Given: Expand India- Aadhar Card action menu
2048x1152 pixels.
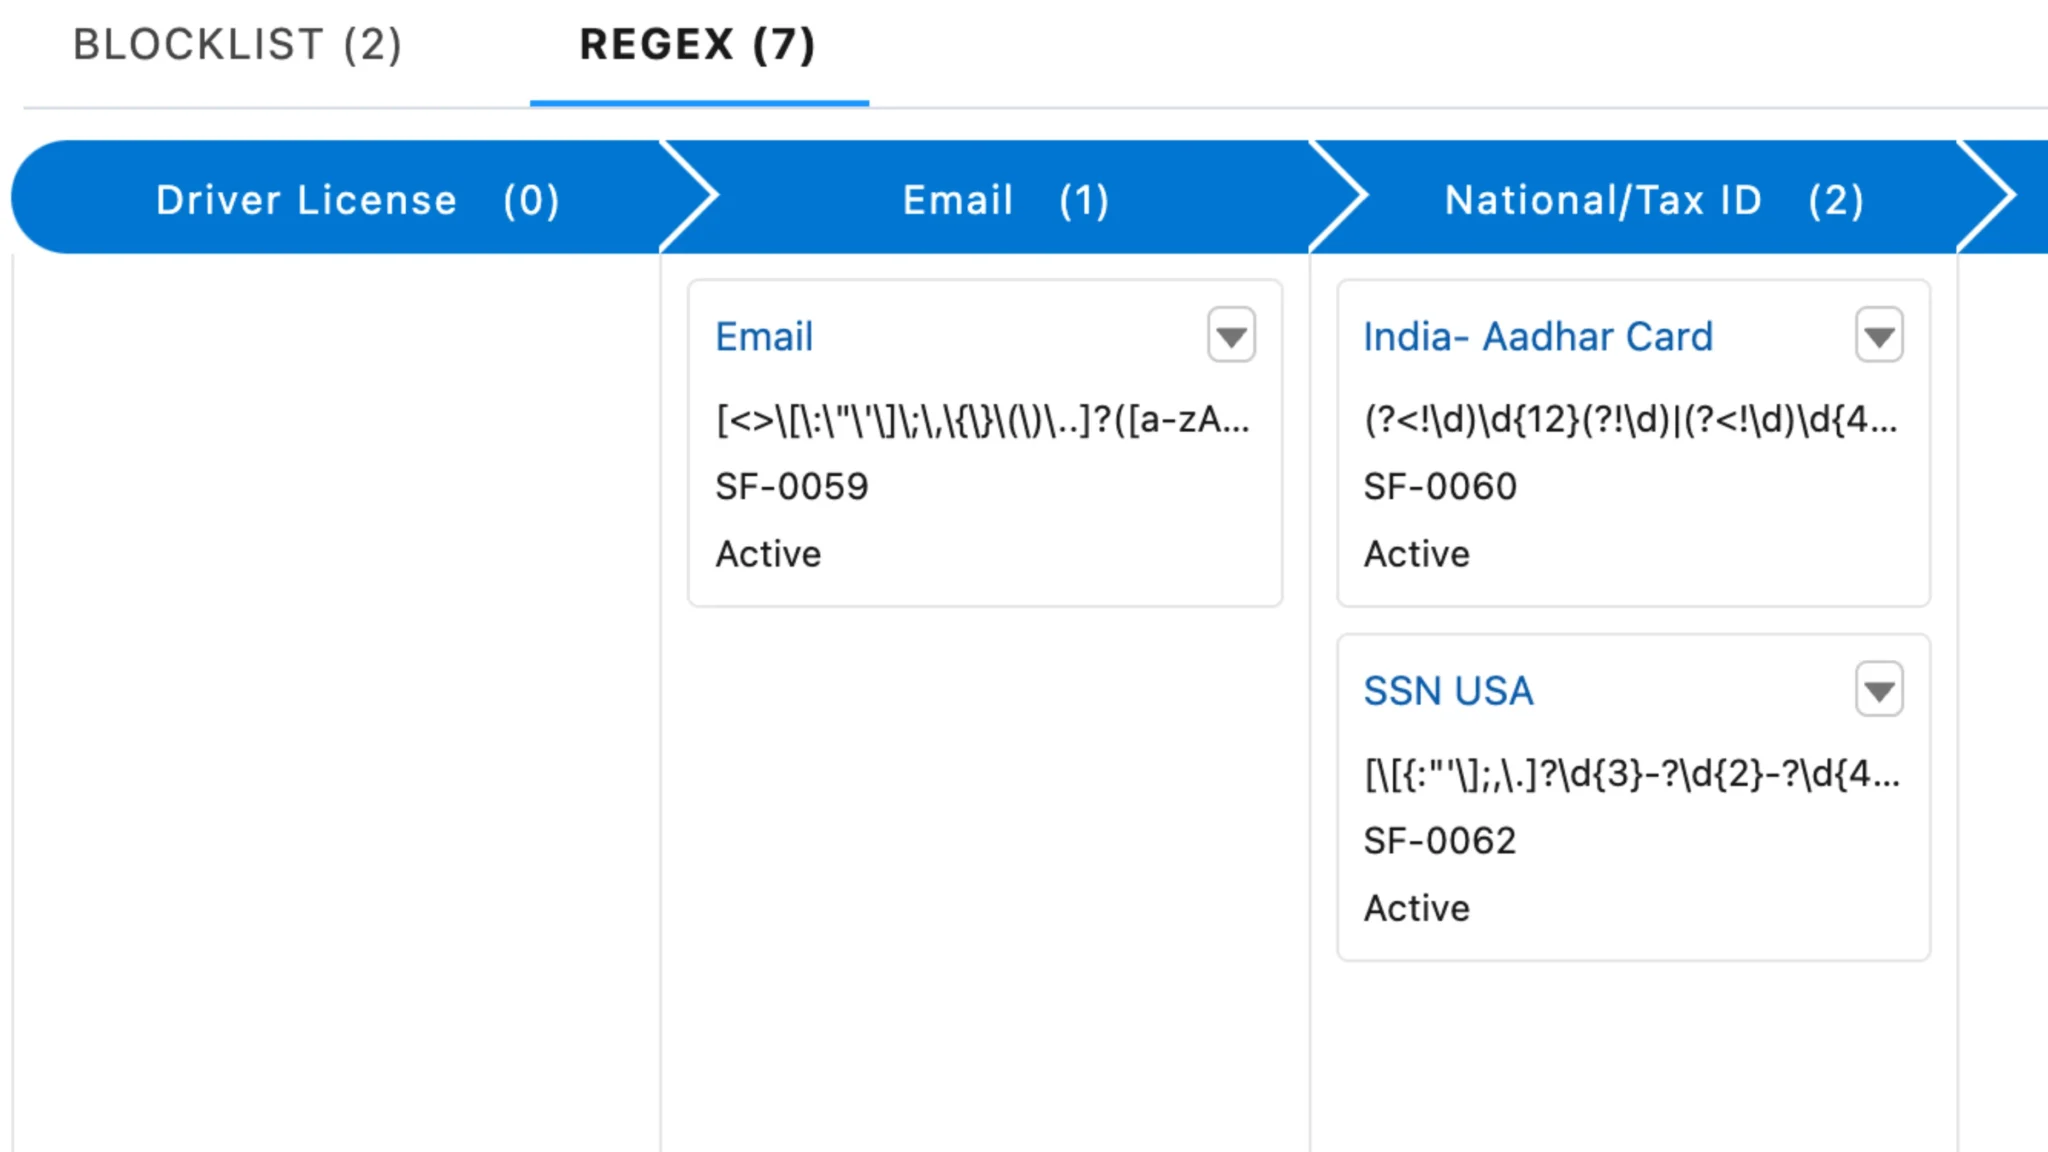Looking at the screenshot, I should tap(1879, 336).
